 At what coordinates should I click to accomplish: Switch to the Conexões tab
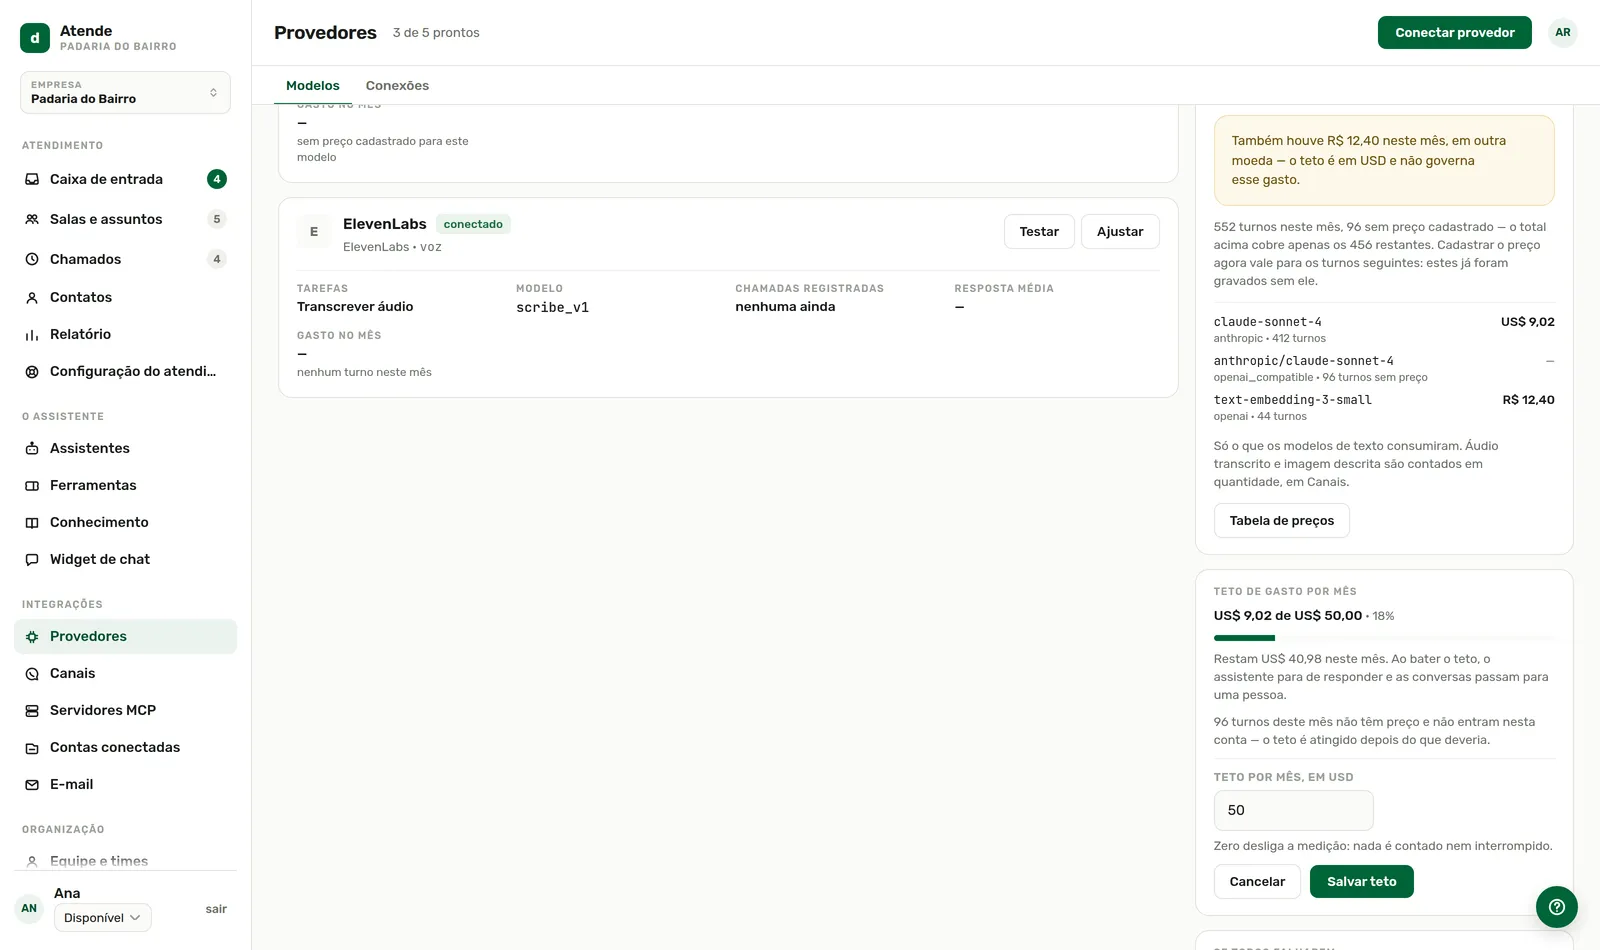(397, 86)
